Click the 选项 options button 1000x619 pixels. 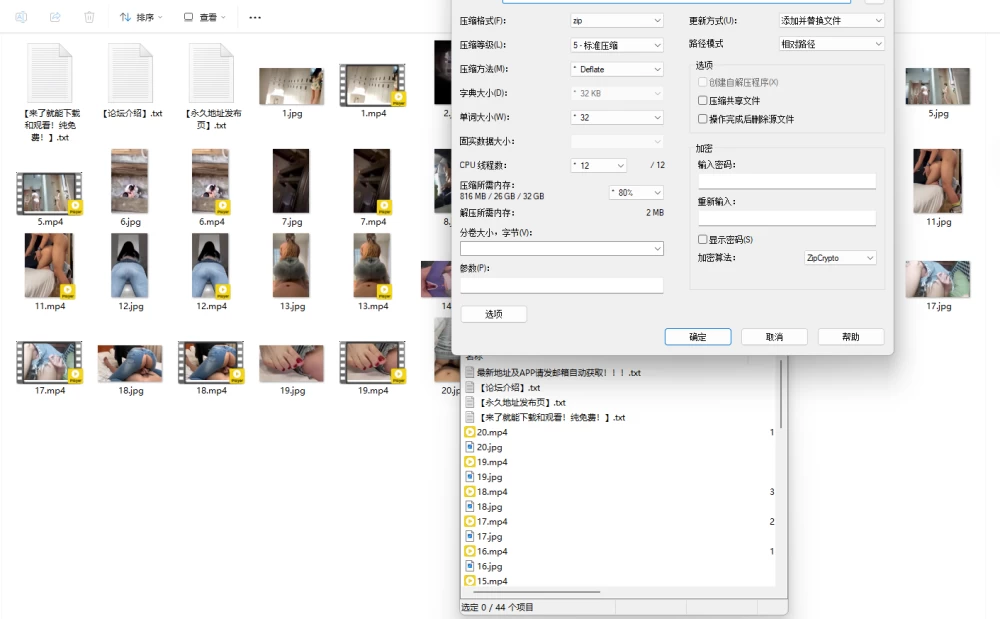pyautogui.click(x=494, y=314)
